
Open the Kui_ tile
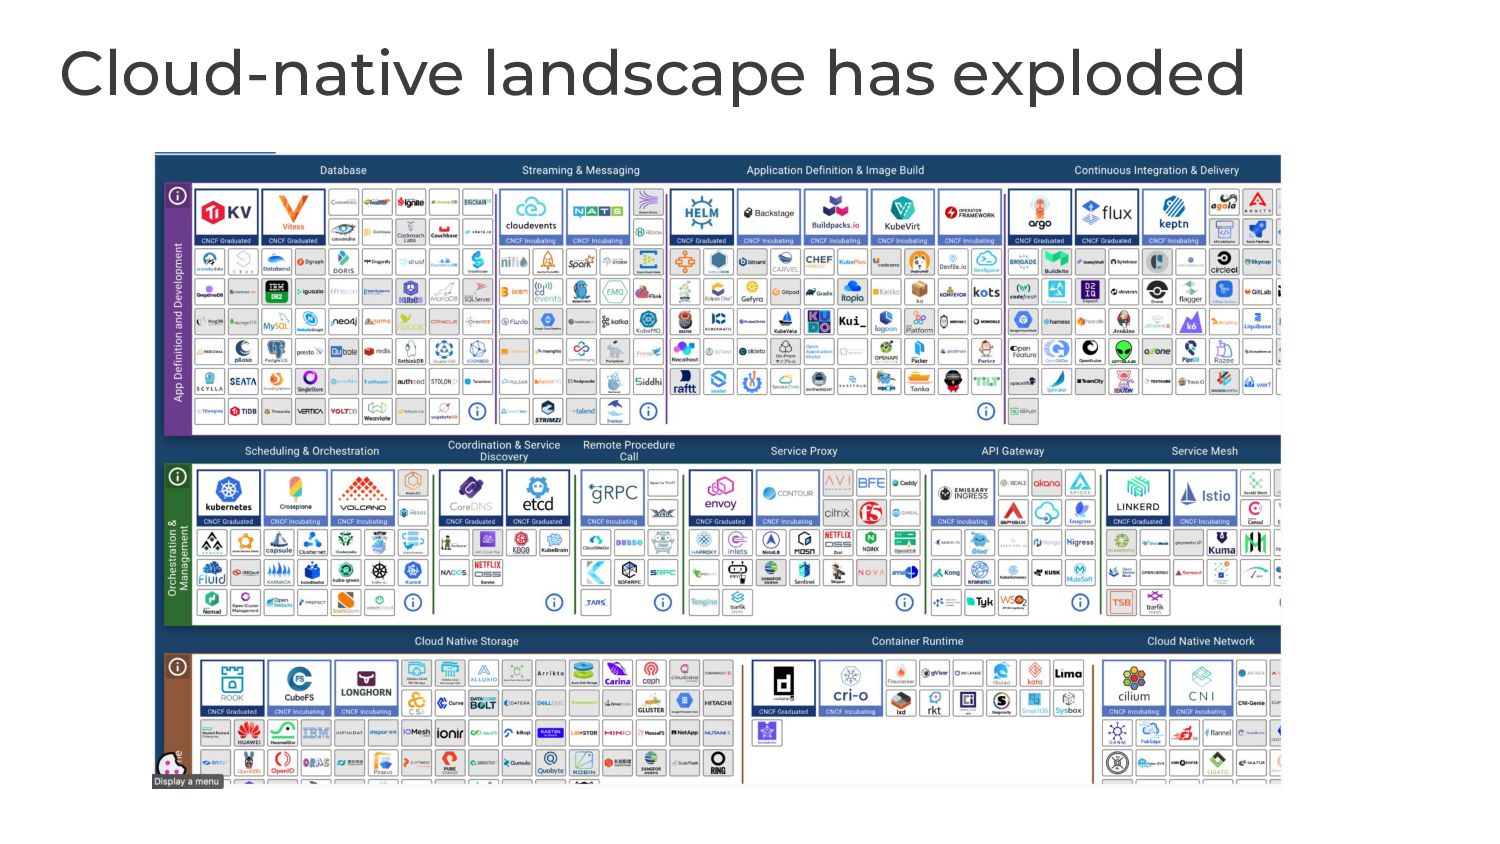pos(851,322)
